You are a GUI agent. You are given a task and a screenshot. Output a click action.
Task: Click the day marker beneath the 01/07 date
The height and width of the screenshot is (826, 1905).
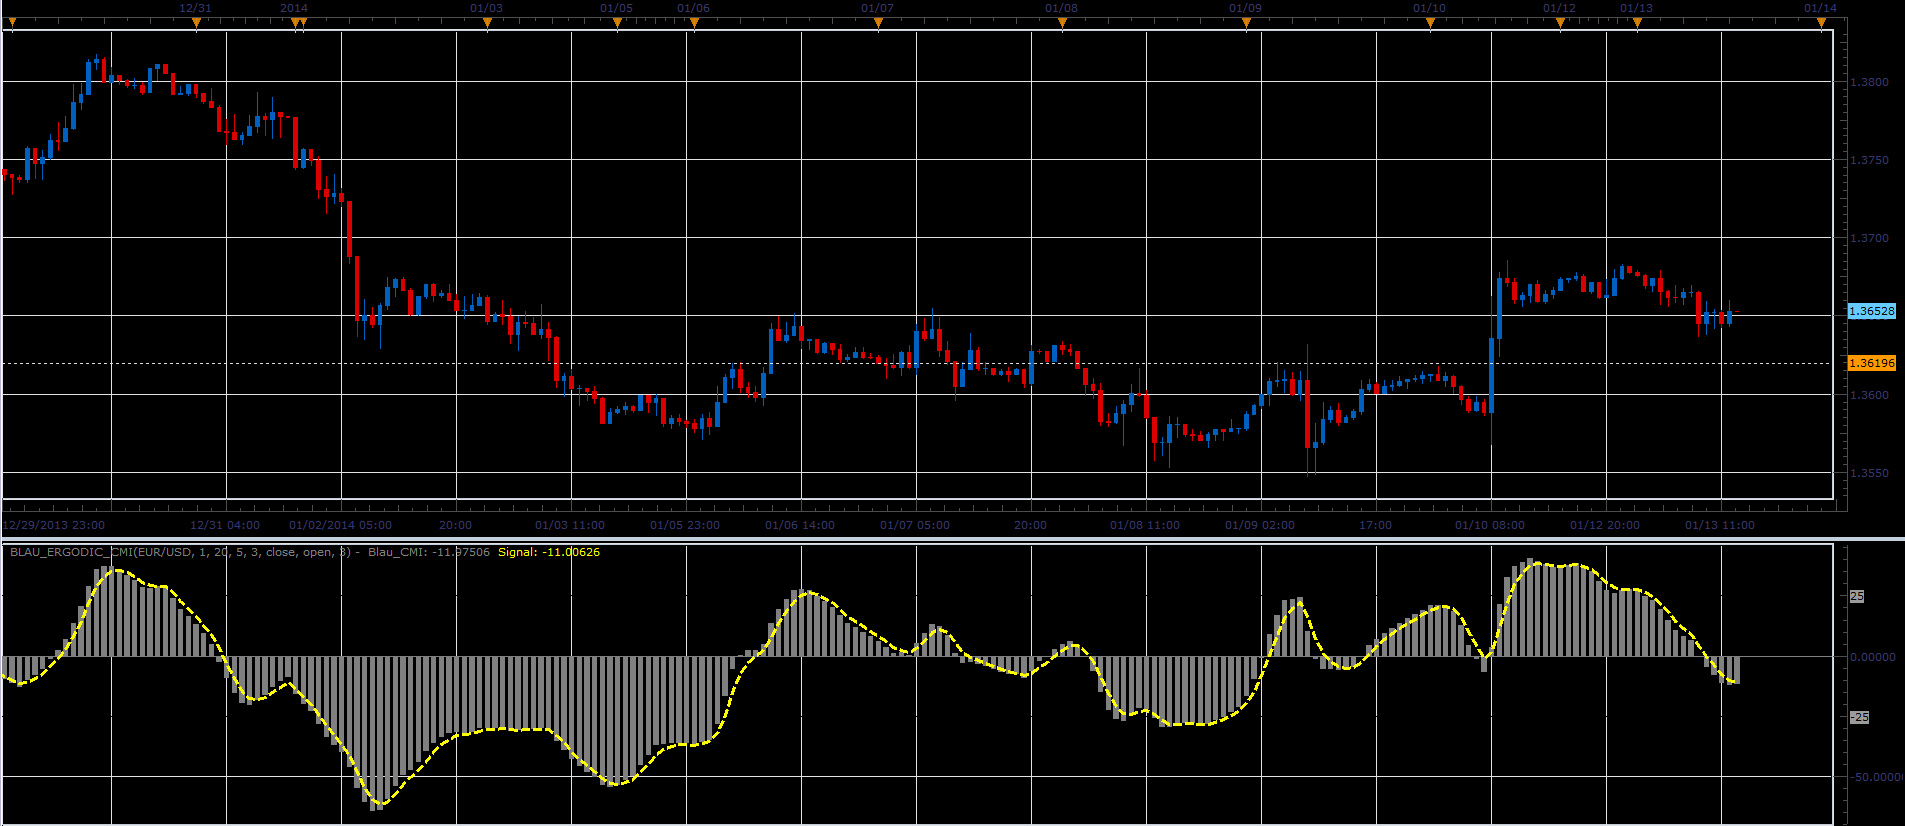[878, 22]
